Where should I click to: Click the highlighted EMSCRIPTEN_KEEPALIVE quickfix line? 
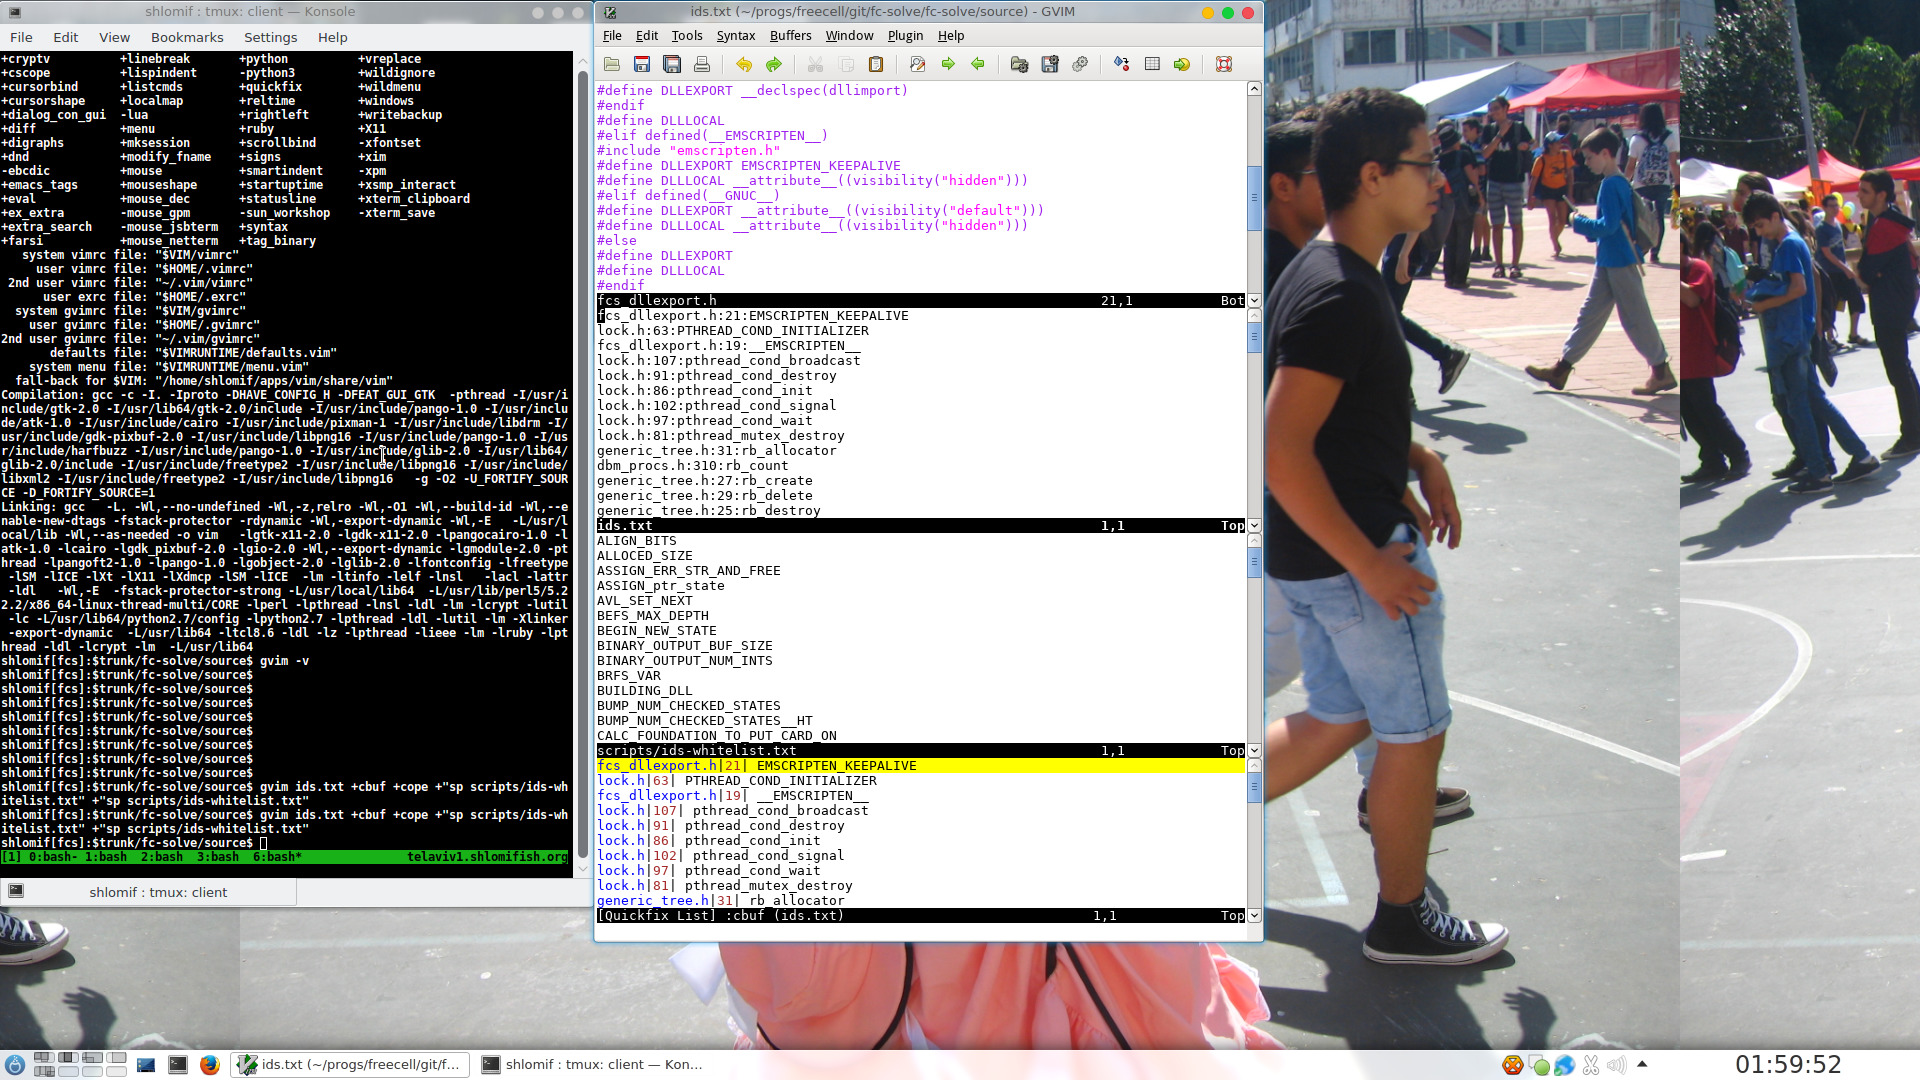[921, 766]
